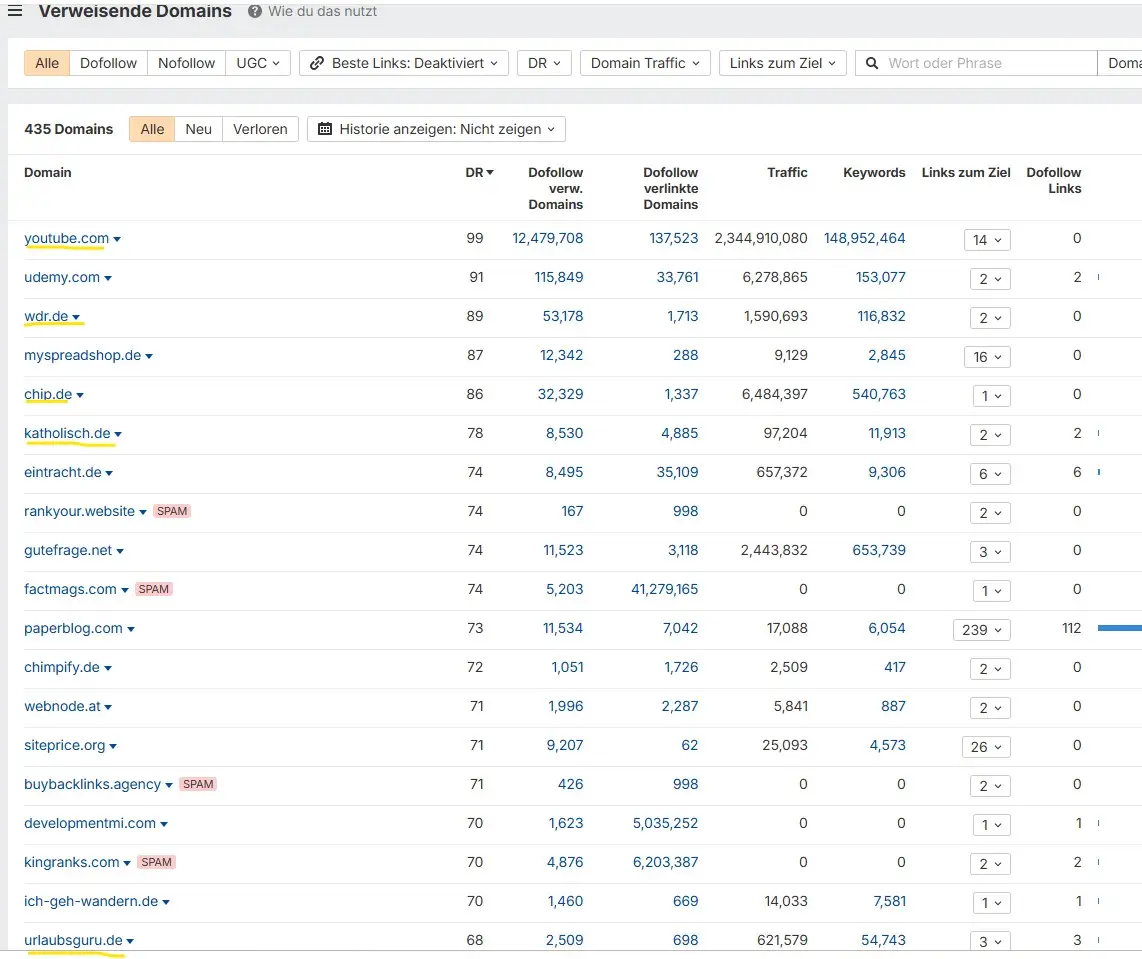Screen dimensions: 1142x959
Task: Click SPAM badge on kingranks.com
Action: point(157,862)
